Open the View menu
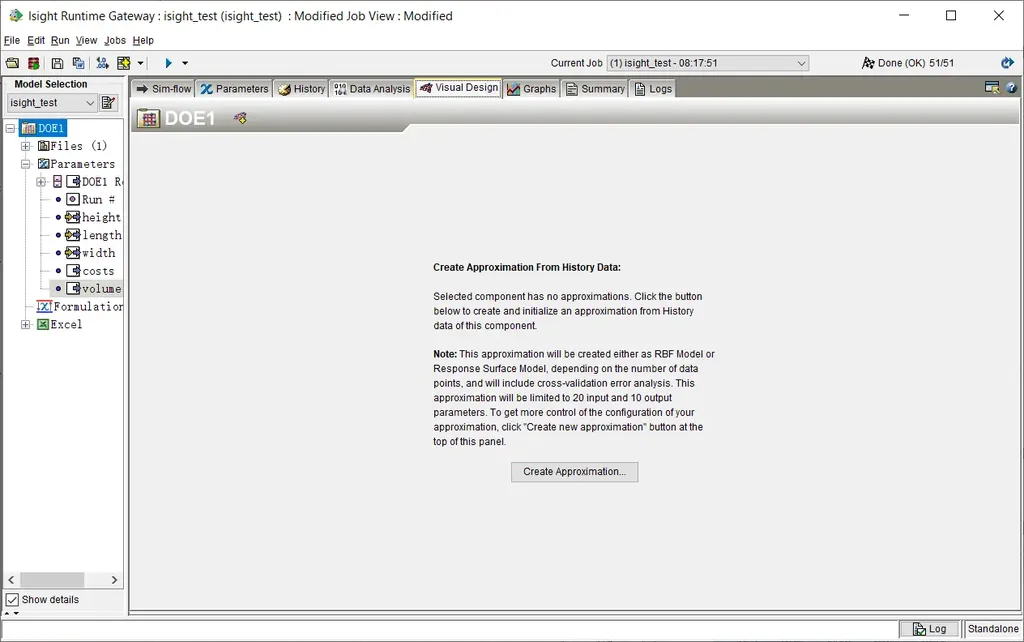Viewport: 1024px width, 642px height. point(86,40)
